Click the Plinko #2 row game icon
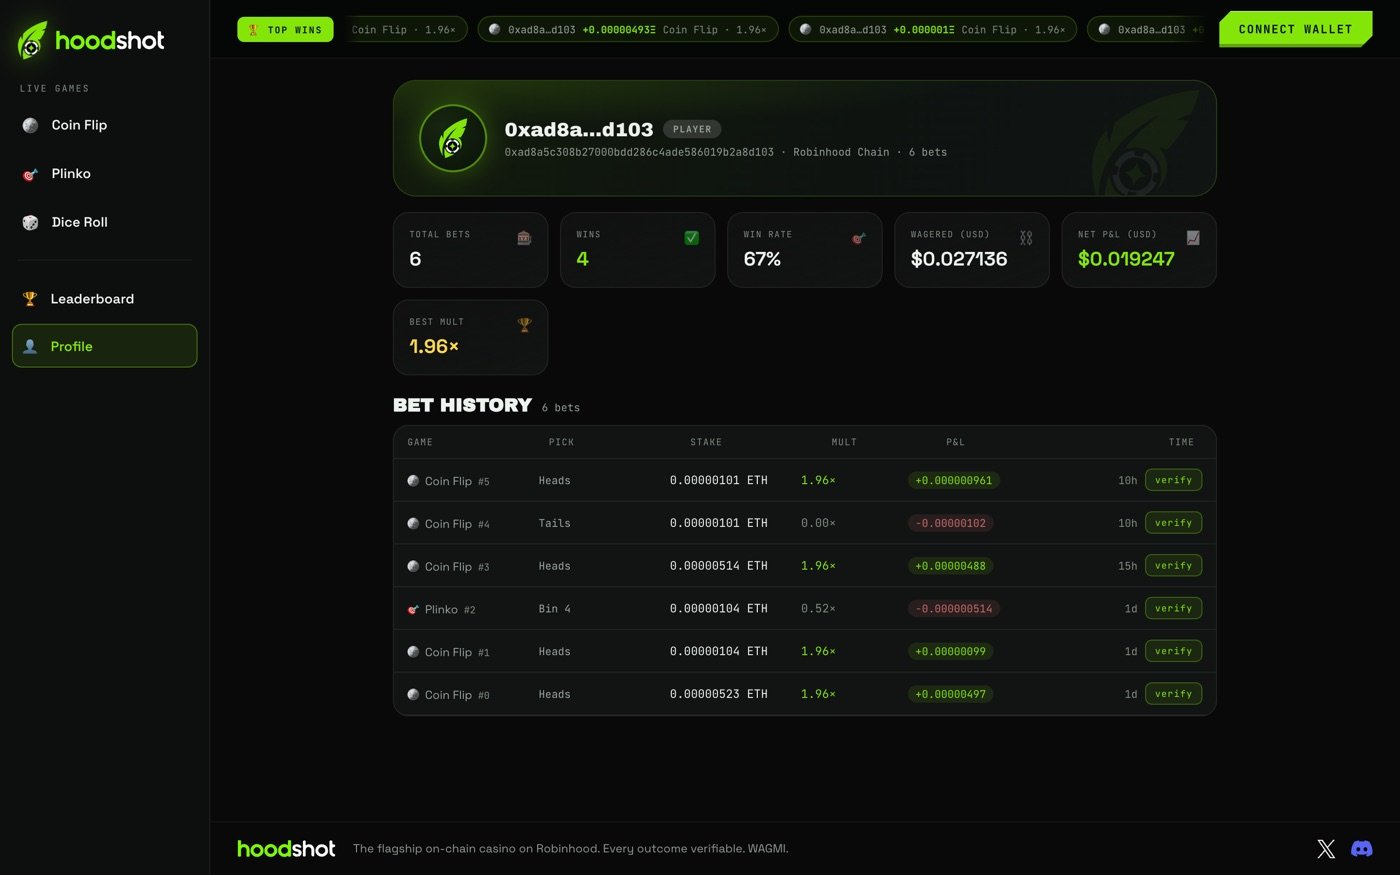The width and height of the screenshot is (1400, 875). tap(413, 609)
